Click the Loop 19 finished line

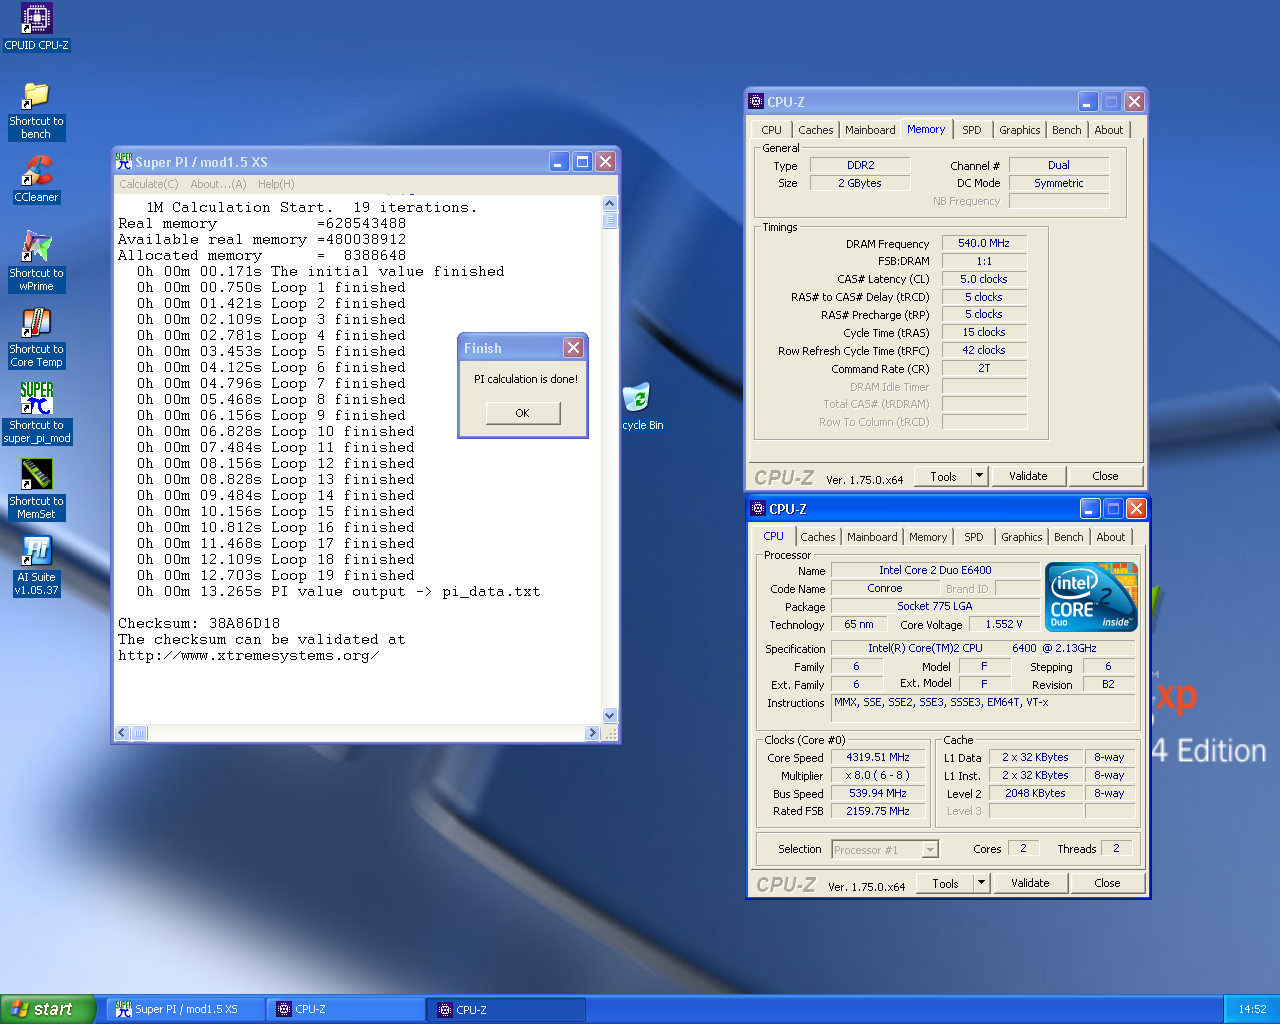click(x=276, y=576)
